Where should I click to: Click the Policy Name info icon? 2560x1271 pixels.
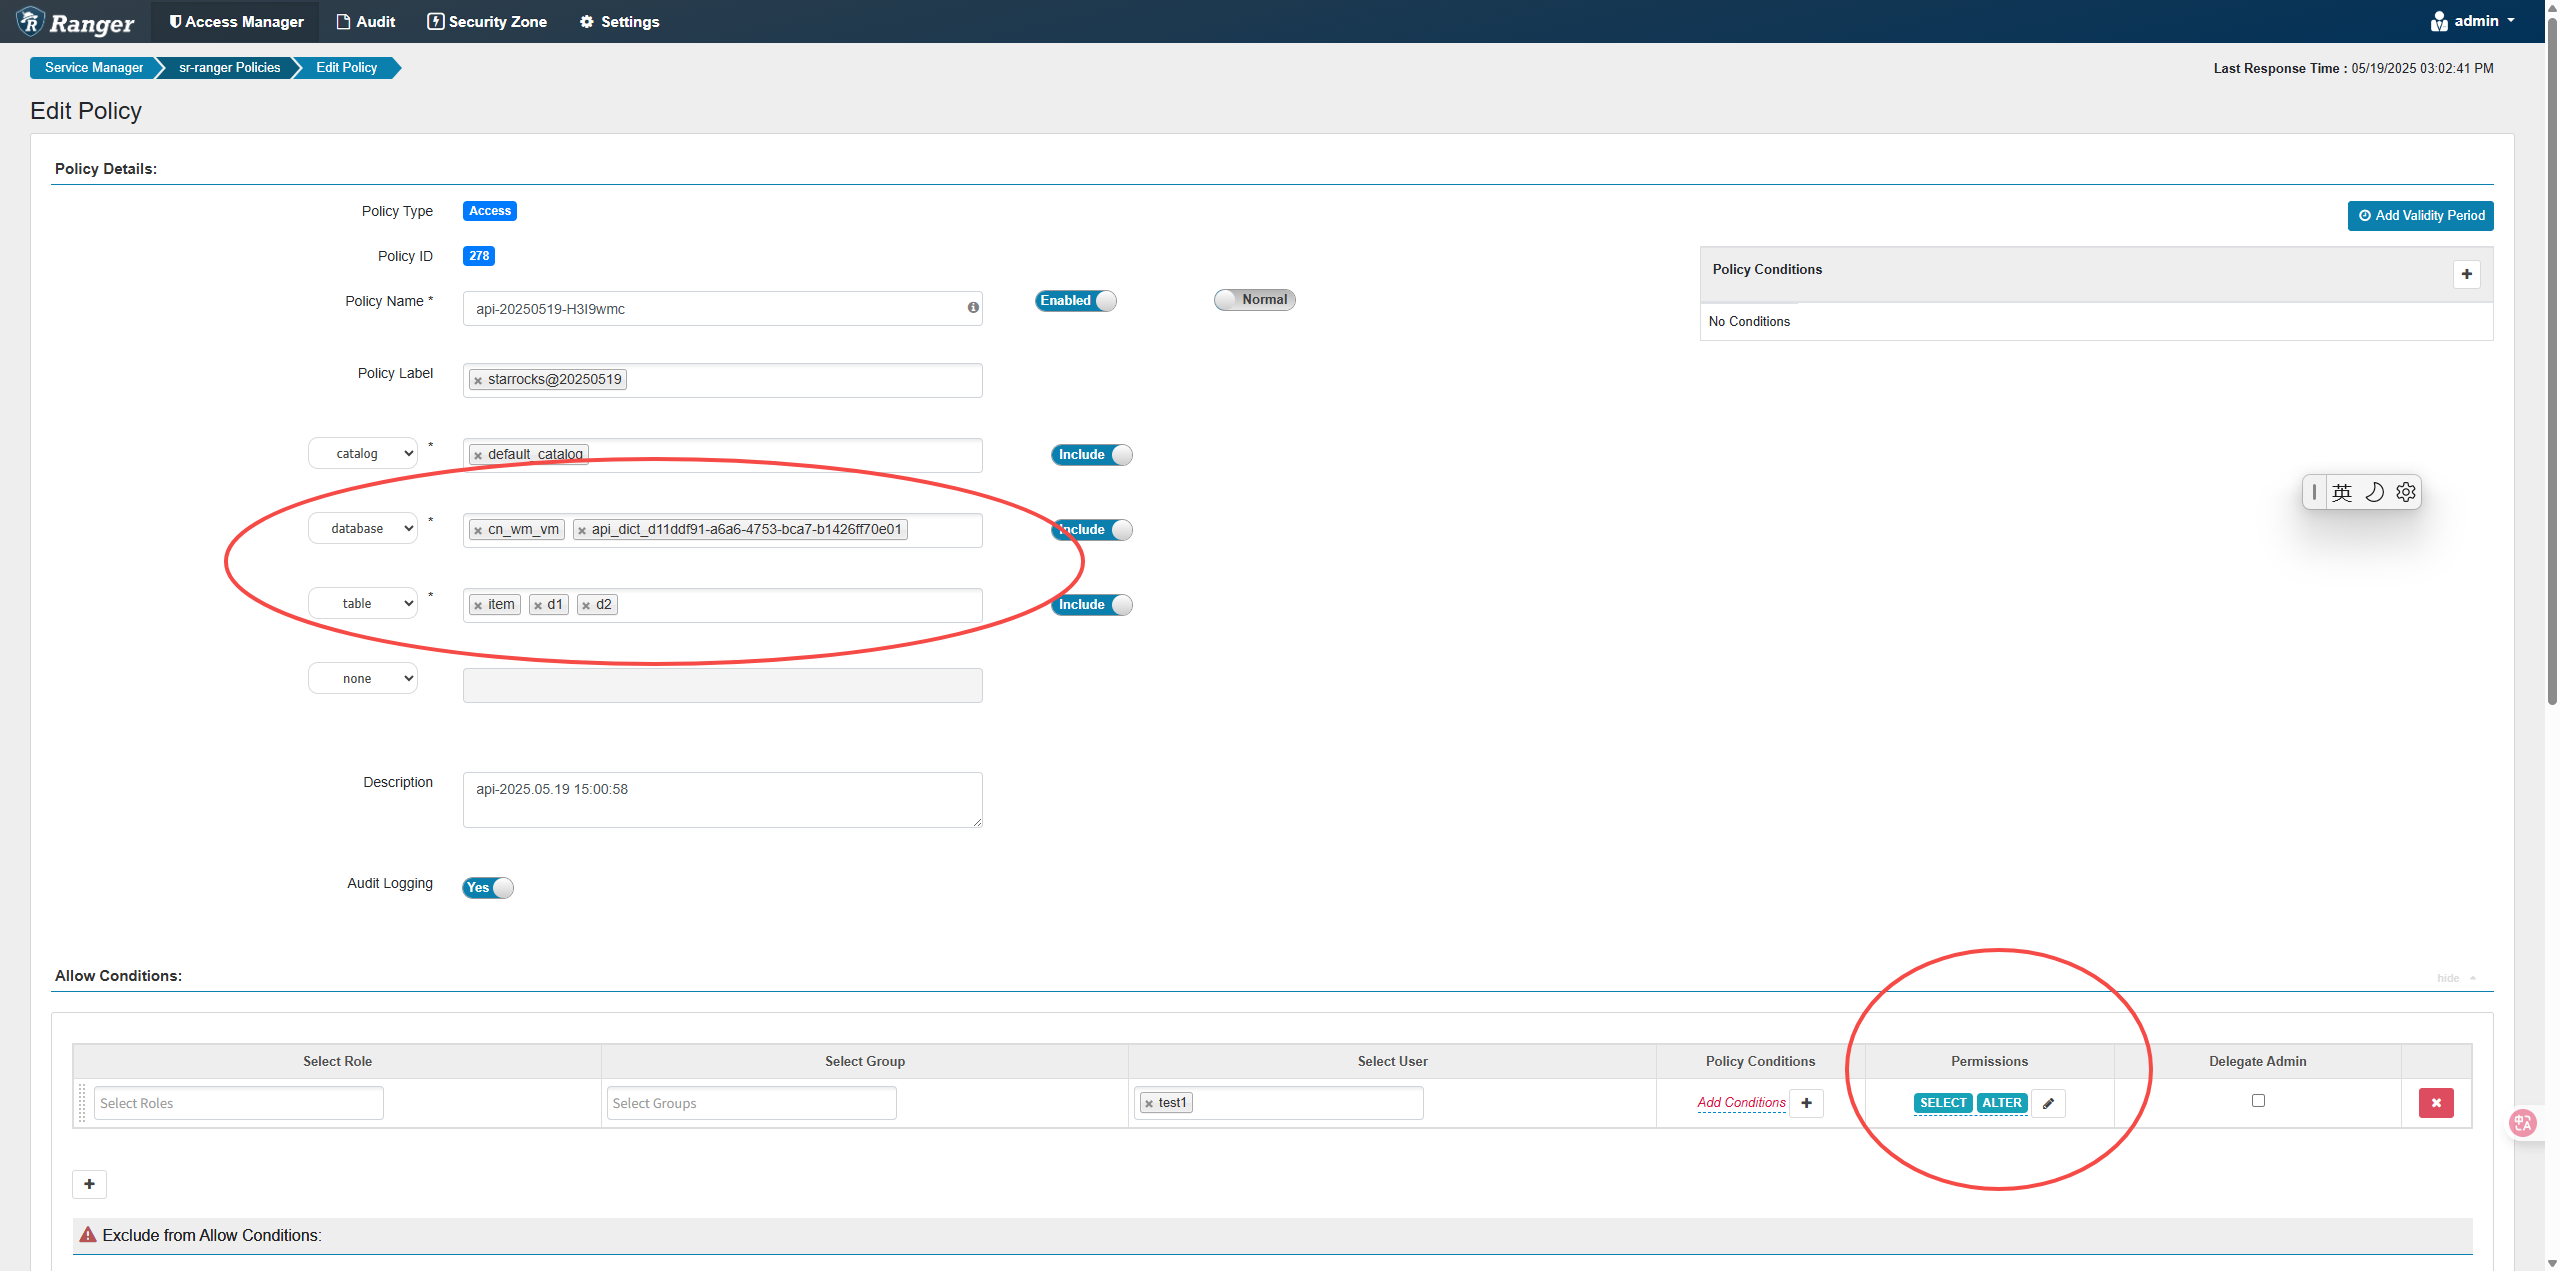[x=972, y=308]
